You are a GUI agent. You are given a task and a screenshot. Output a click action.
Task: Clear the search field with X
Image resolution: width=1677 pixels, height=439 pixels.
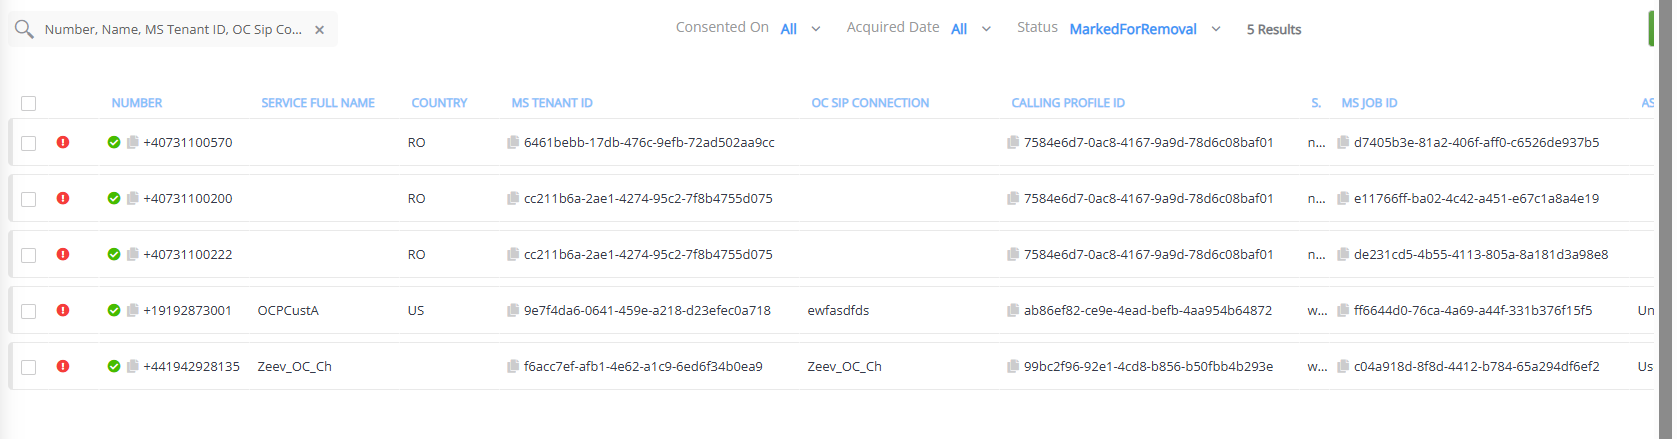pos(320,30)
